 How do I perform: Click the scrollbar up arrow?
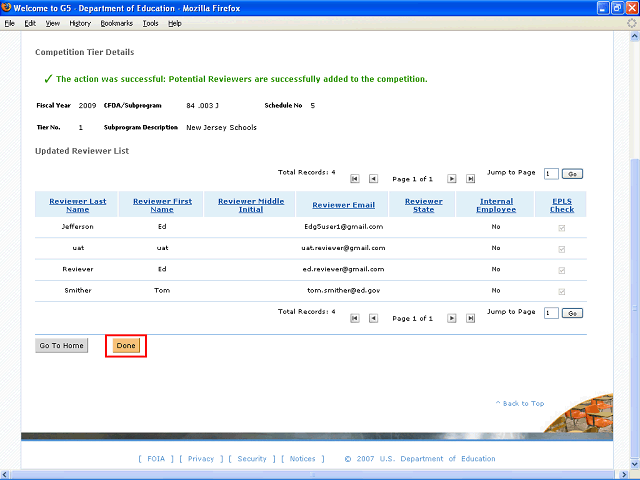[635, 36]
